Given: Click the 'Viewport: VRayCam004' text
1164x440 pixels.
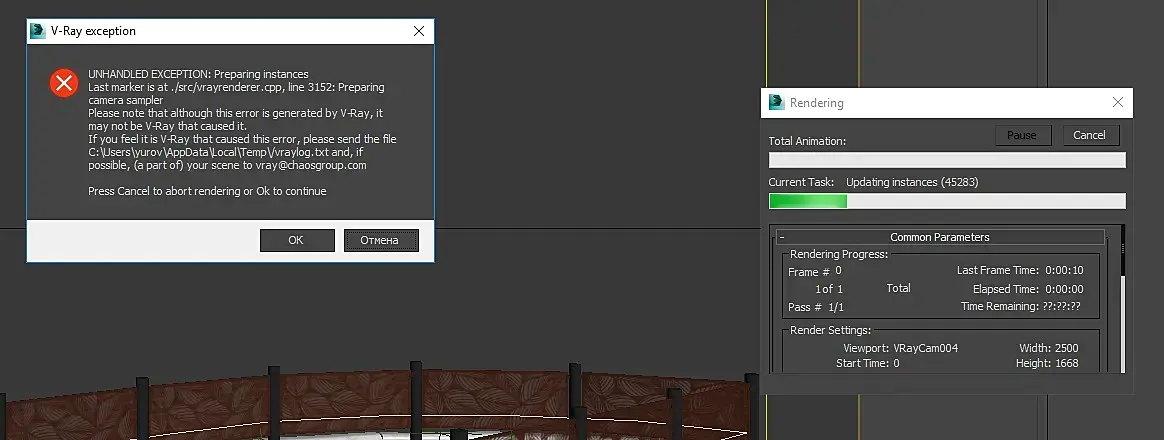Looking at the screenshot, I should [x=900, y=348].
